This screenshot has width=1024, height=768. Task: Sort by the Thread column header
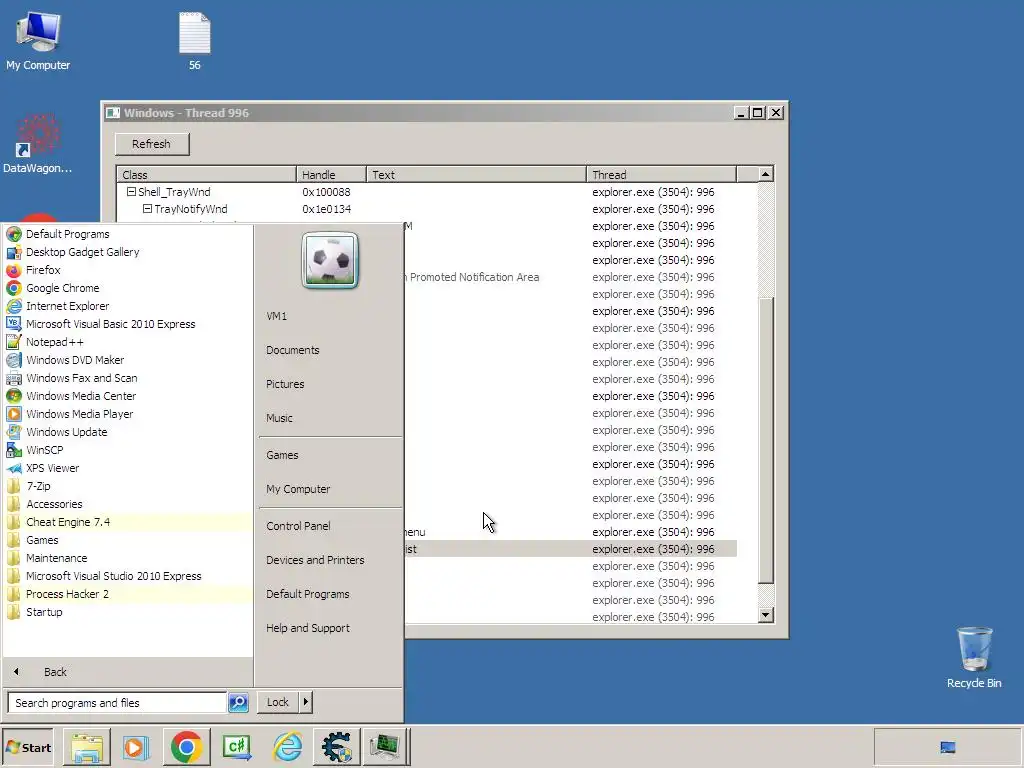coord(661,174)
